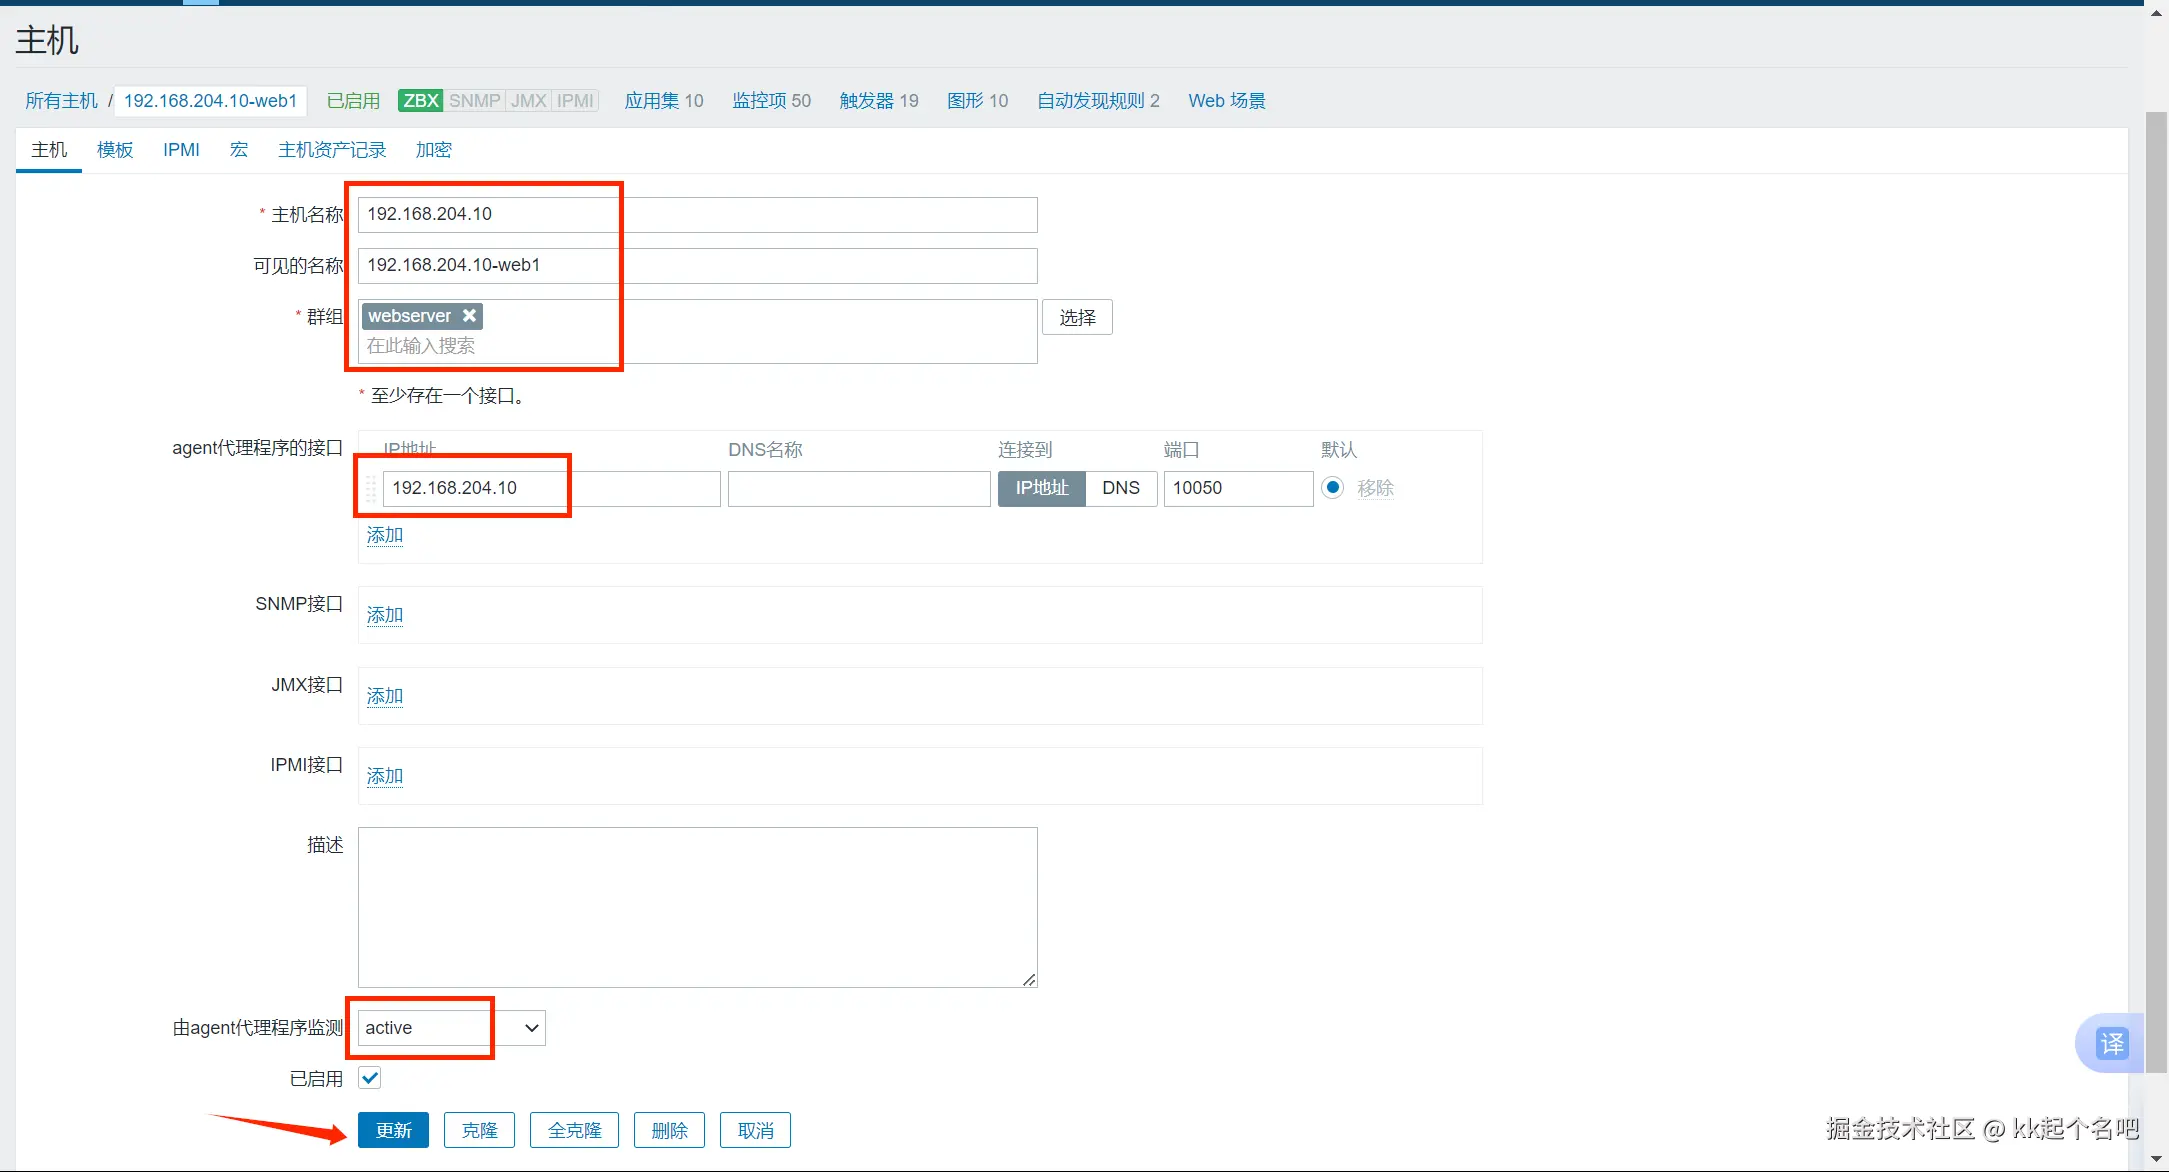The image size is (2169, 1172).
Task: Click the 更新 update button
Action: pyautogui.click(x=393, y=1130)
